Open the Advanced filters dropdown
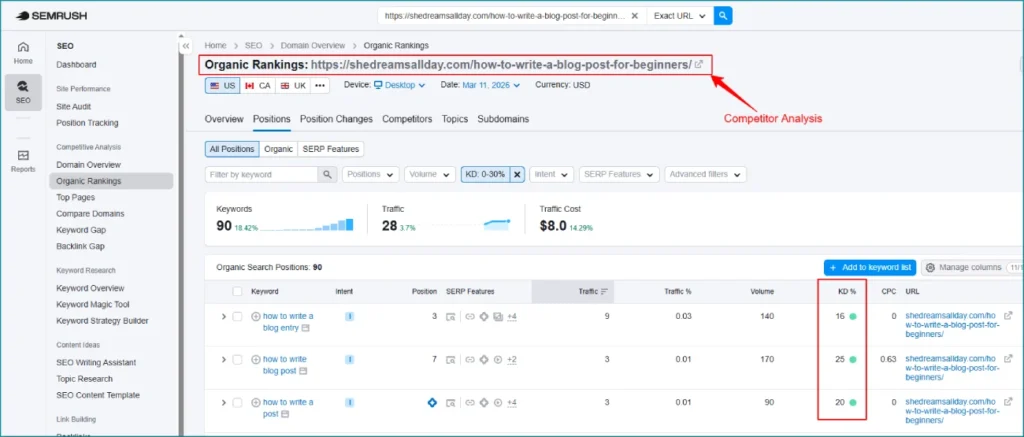1024x437 pixels. tap(705, 174)
